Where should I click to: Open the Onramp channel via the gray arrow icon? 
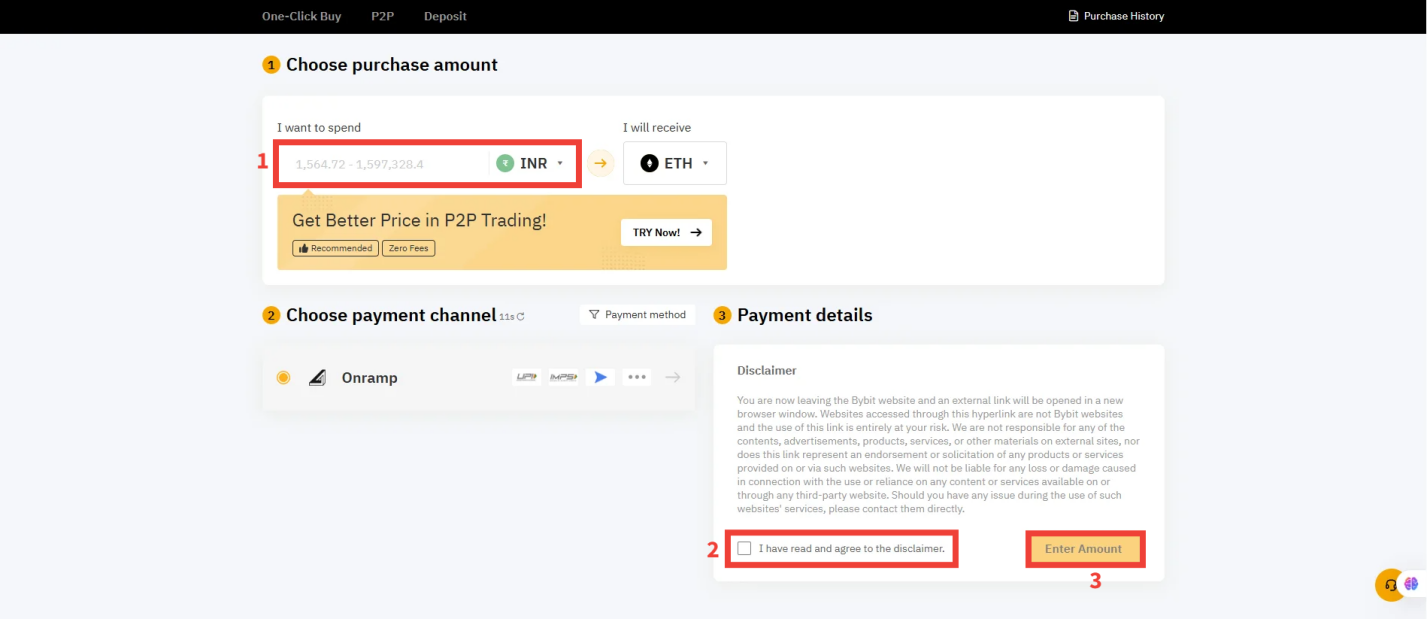pyautogui.click(x=672, y=377)
